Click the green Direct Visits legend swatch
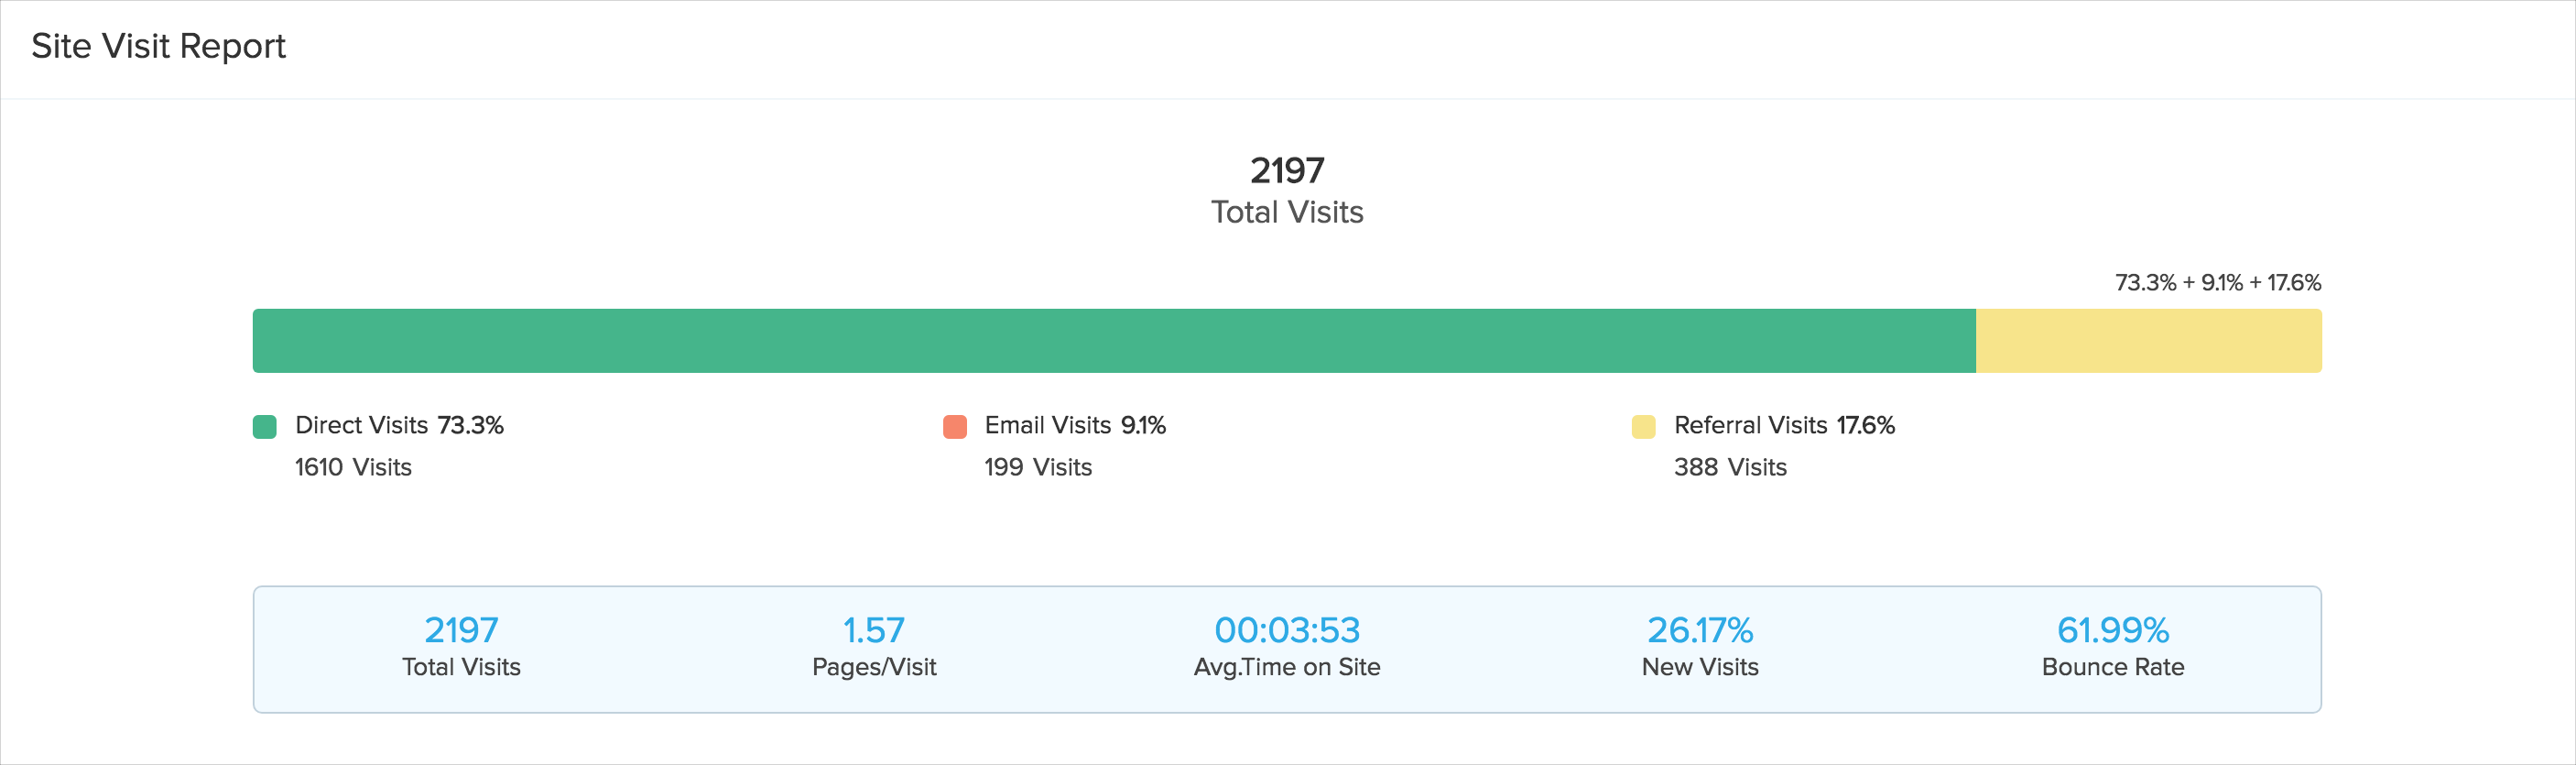2576x765 pixels. pos(265,427)
